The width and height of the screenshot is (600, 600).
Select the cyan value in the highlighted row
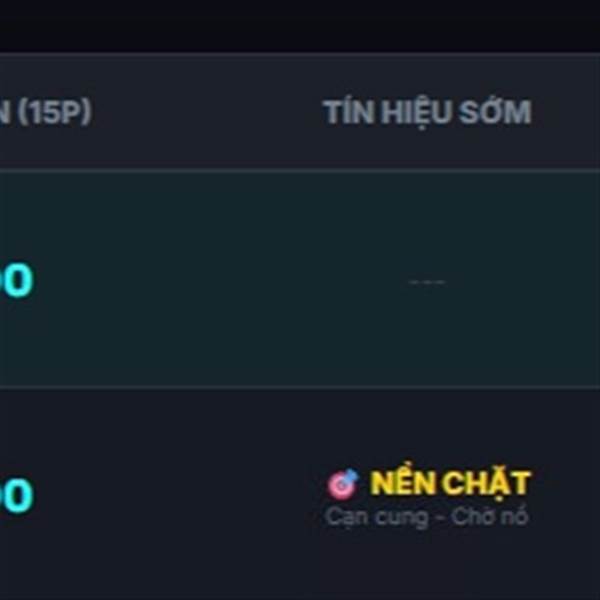click(x=15, y=282)
